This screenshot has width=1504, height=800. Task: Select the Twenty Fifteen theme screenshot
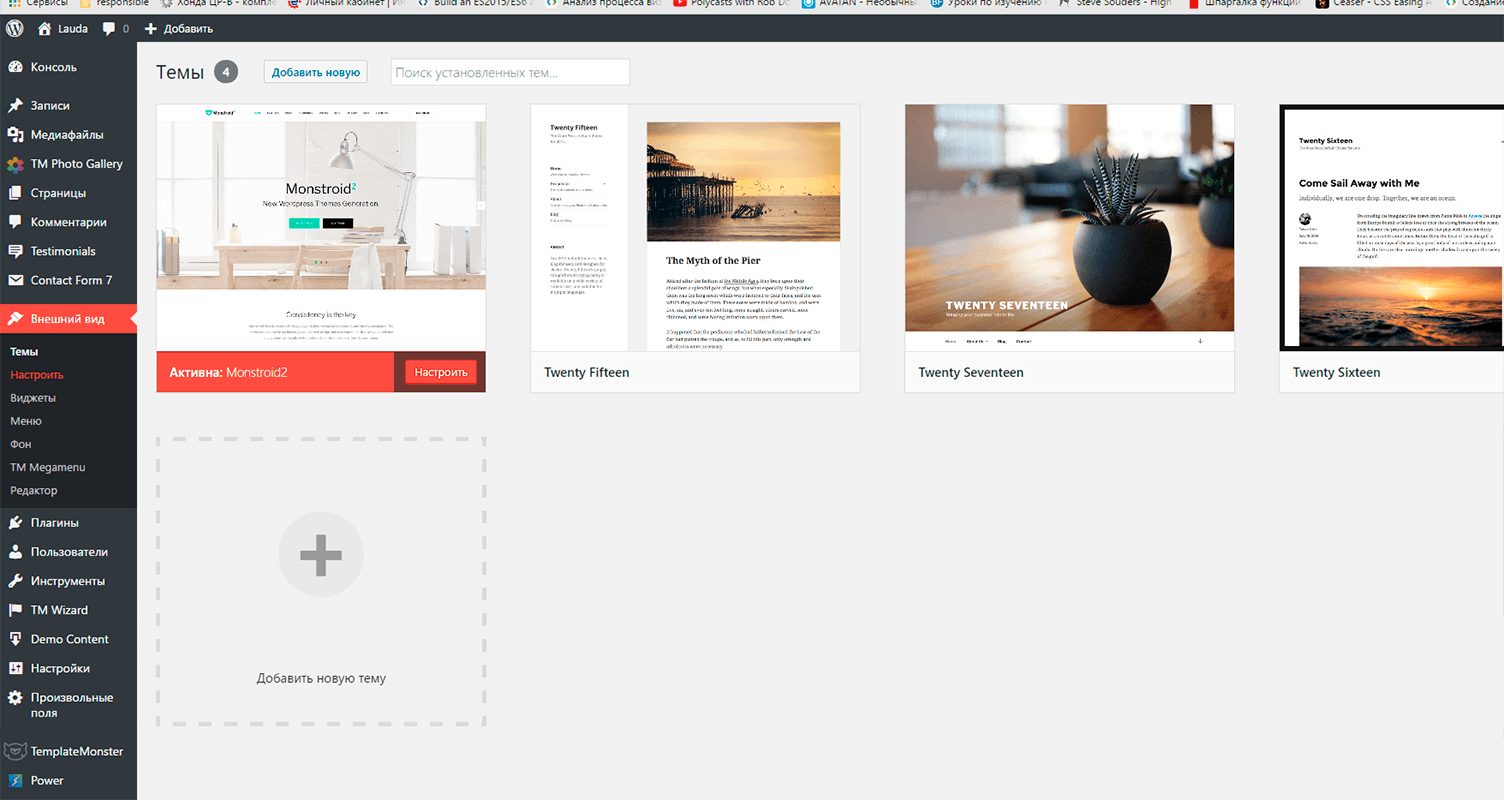(x=695, y=227)
